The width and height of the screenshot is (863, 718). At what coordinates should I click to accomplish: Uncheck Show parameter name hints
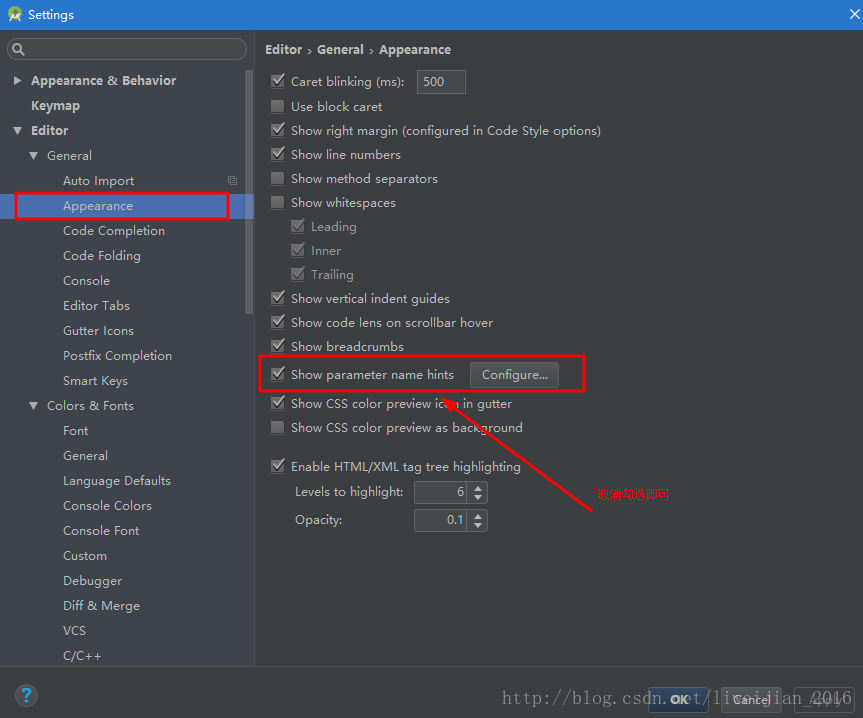pyautogui.click(x=278, y=374)
